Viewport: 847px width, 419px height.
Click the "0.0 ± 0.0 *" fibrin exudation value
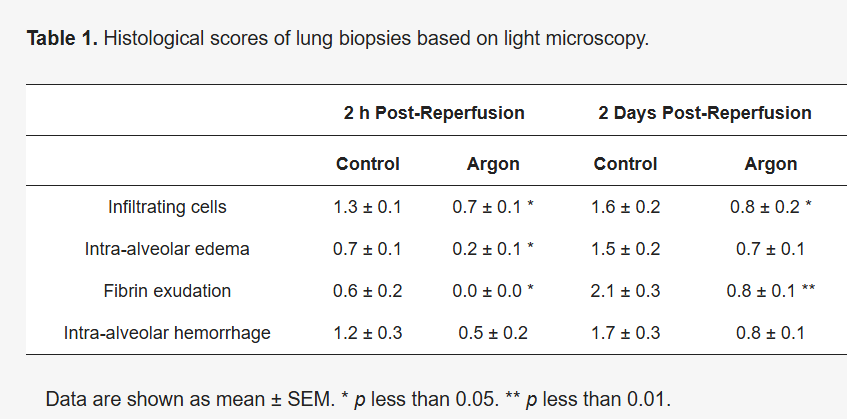[493, 291]
